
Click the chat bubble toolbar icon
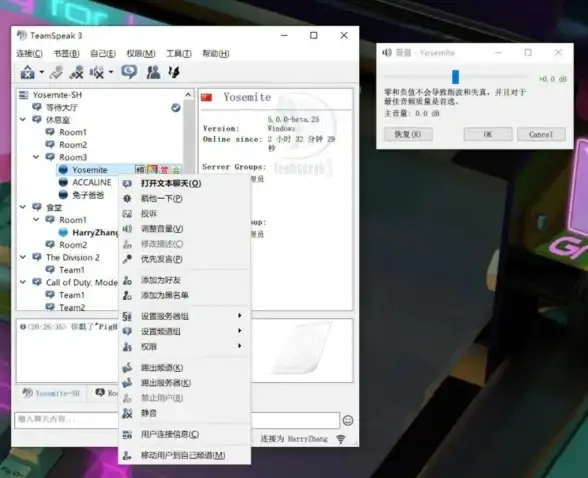point(129,72)
